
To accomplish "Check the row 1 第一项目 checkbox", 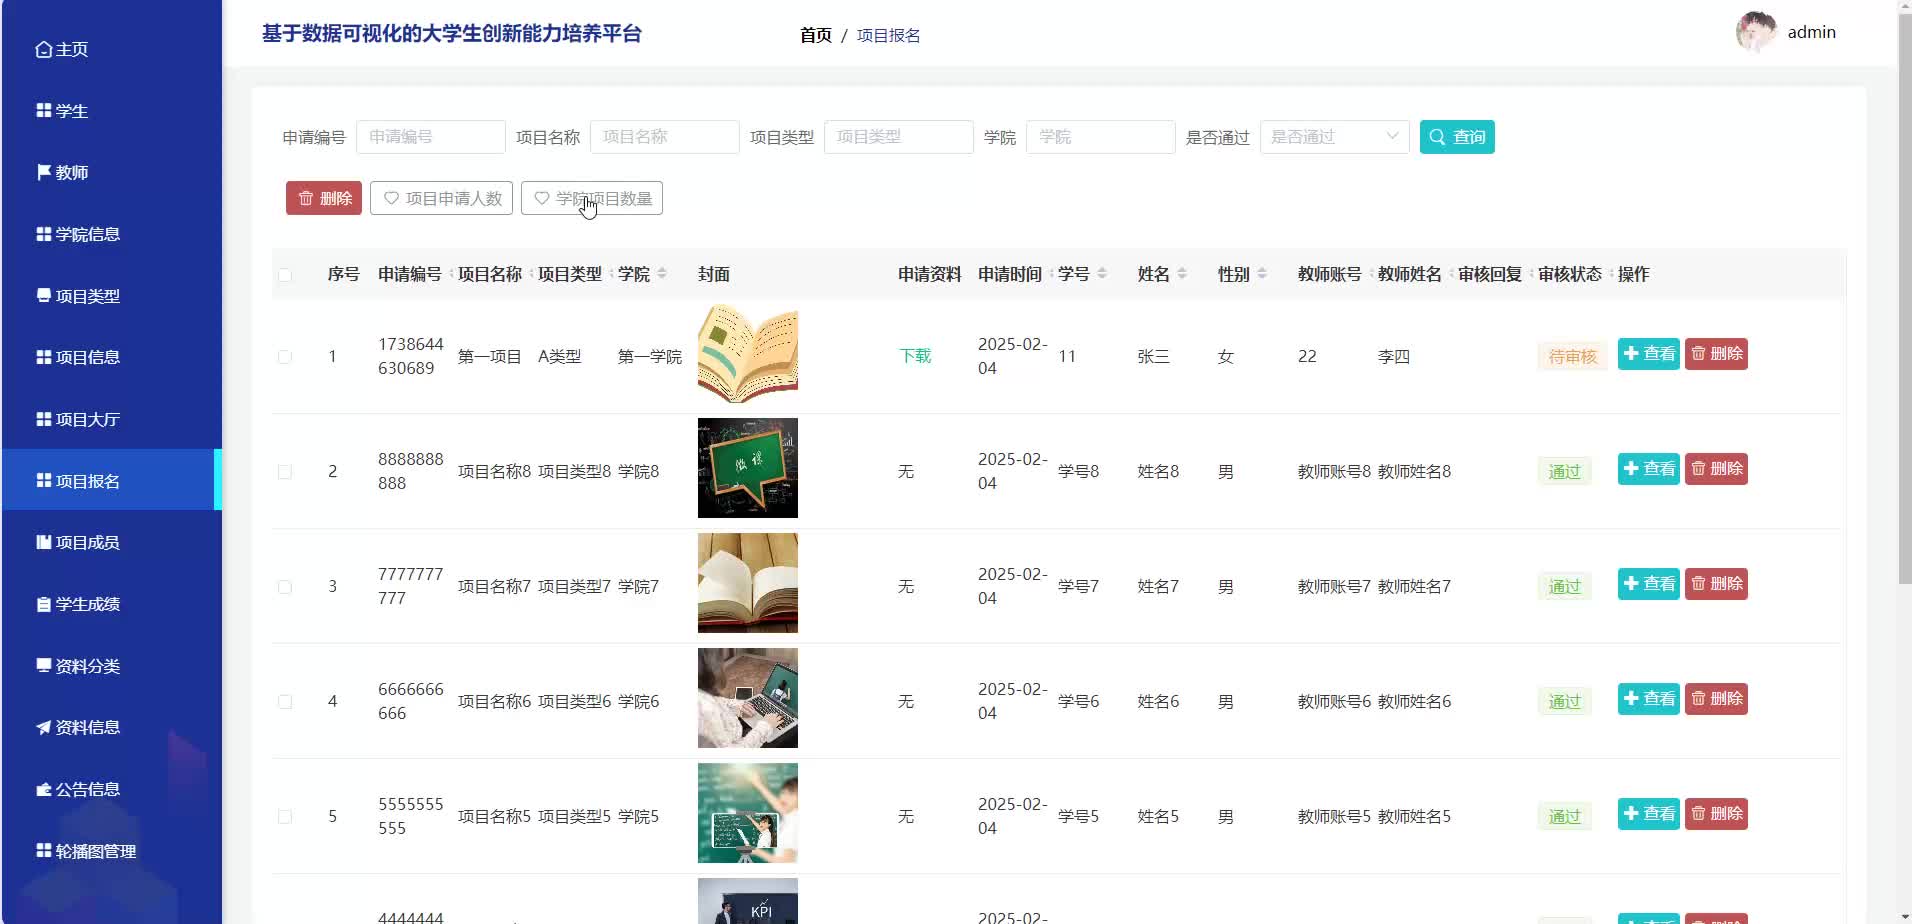I will coord(285,357).
